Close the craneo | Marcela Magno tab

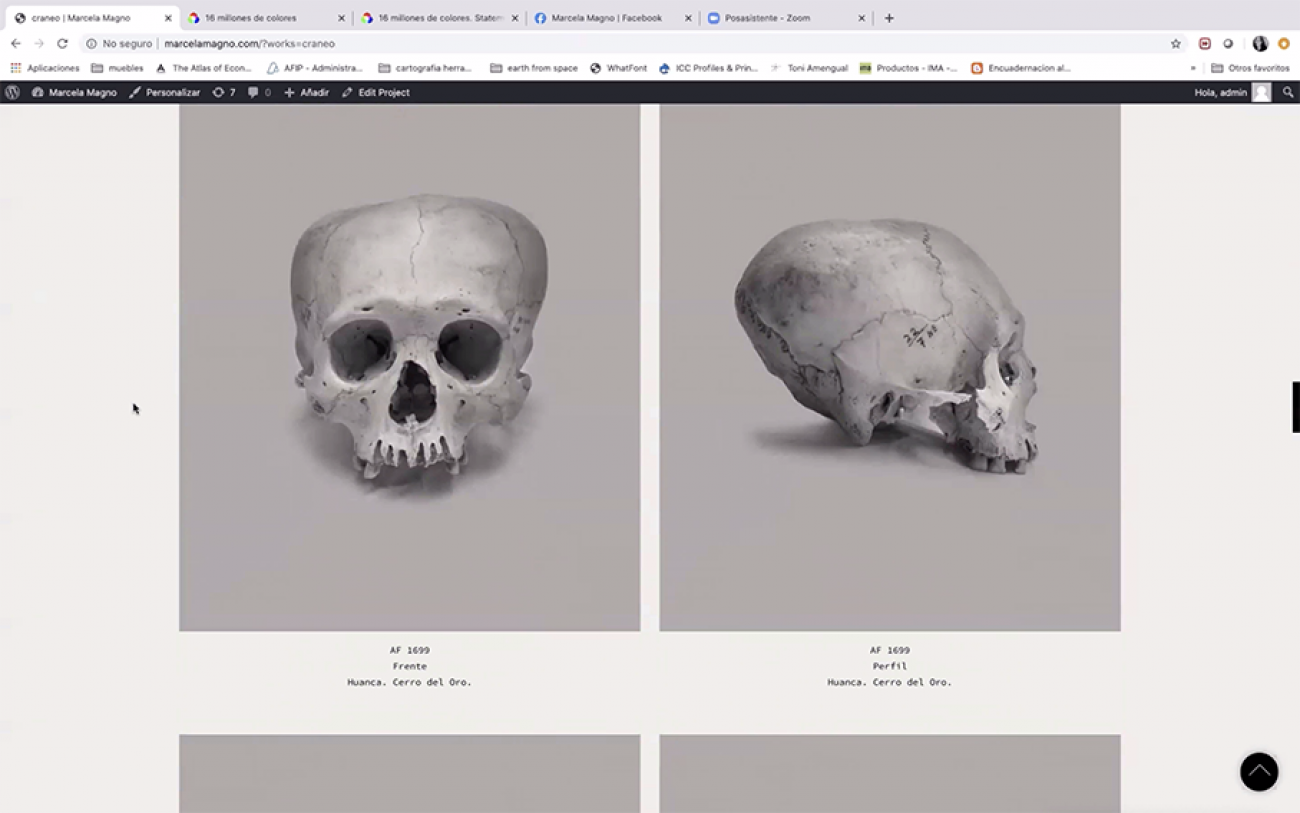point(168,18)
